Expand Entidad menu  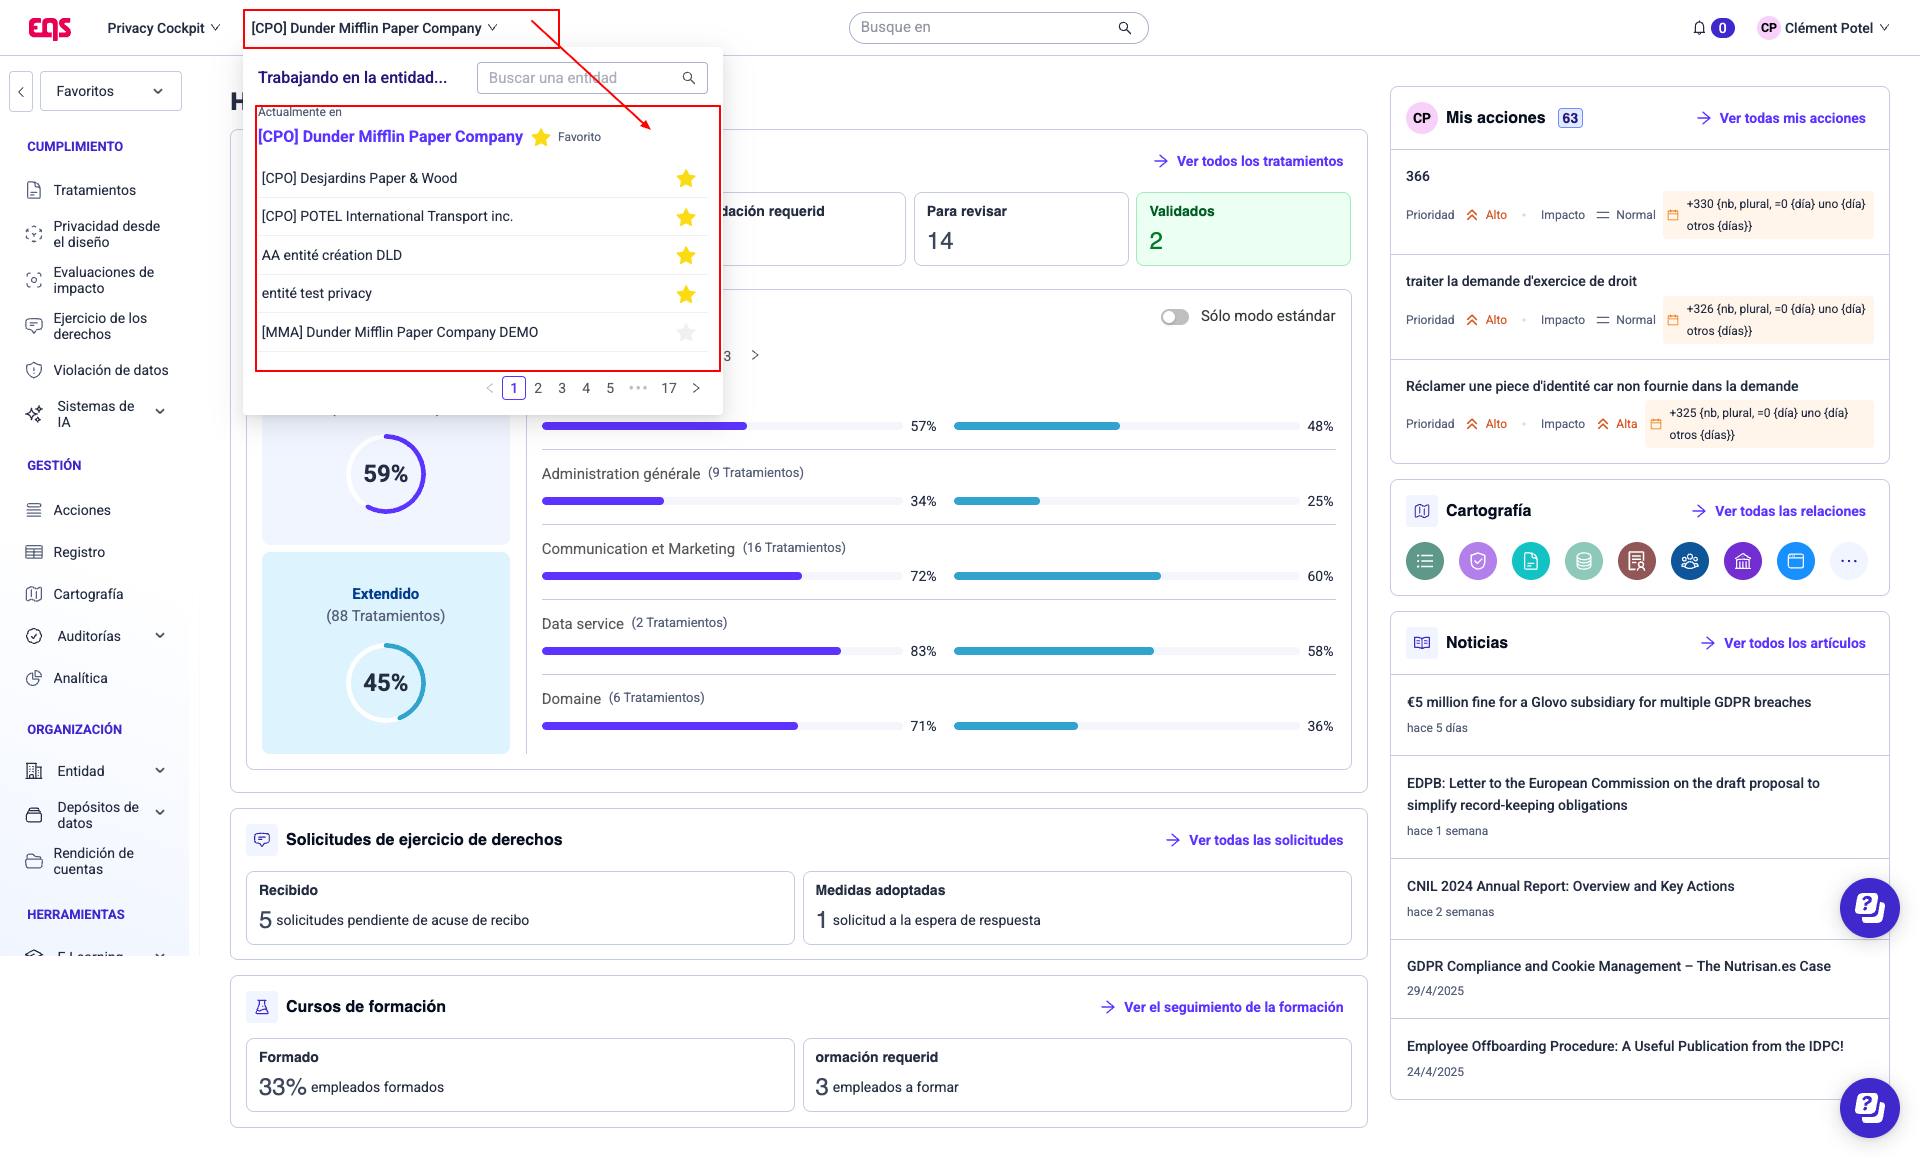point(160,771)
